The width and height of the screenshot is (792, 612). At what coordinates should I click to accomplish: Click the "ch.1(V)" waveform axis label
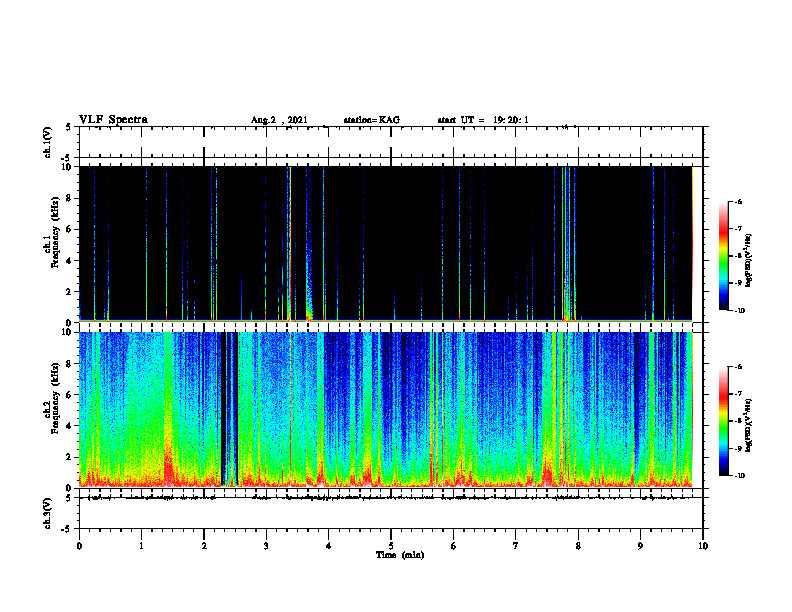tap(48, 142)
